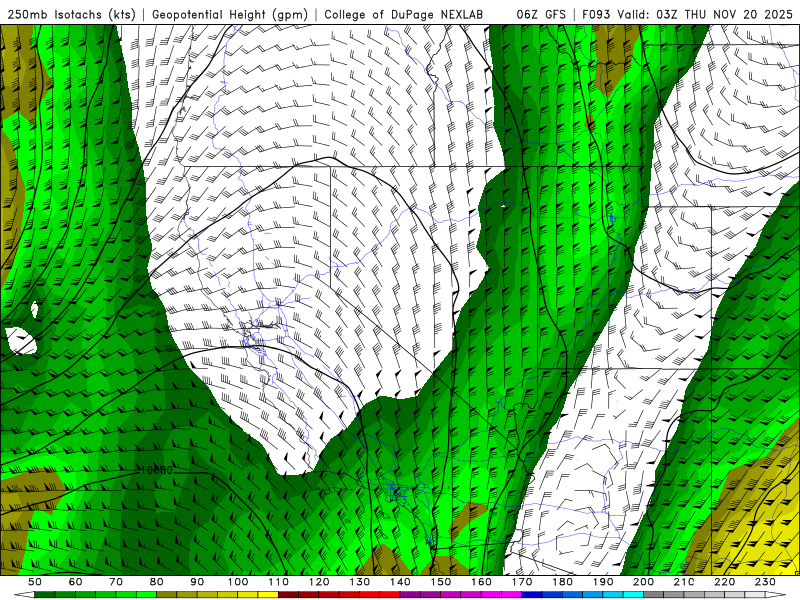The width and height of the screenshot is (800, 600).
Task: Click the '250mb Isotachs (kts)' title text
Action: pos(71,15)
